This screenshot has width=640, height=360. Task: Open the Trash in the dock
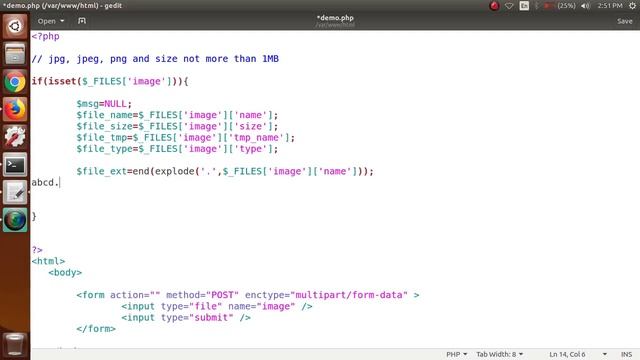pos(15,345)
